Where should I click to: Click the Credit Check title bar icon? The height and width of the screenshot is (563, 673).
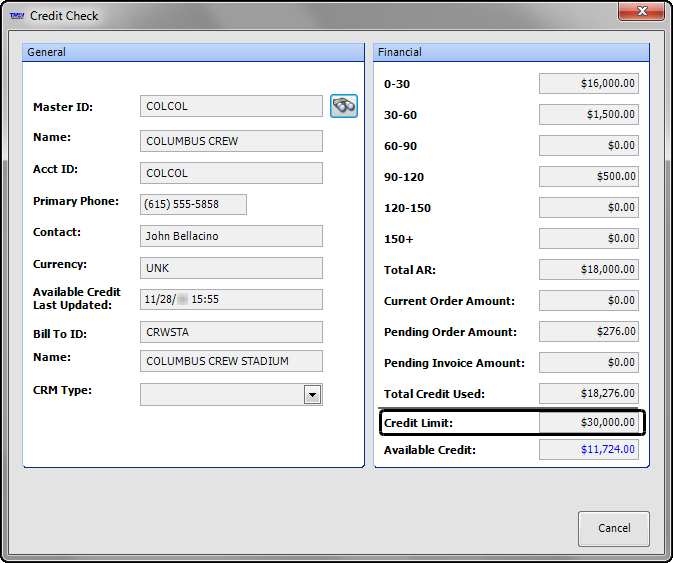17,16
